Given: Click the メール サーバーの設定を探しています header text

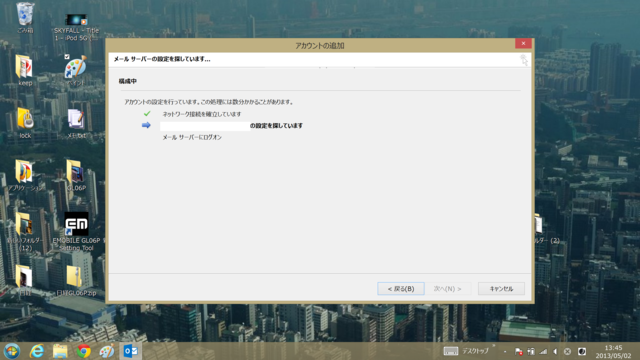Looking at the screenshot, I should [162, 59].
